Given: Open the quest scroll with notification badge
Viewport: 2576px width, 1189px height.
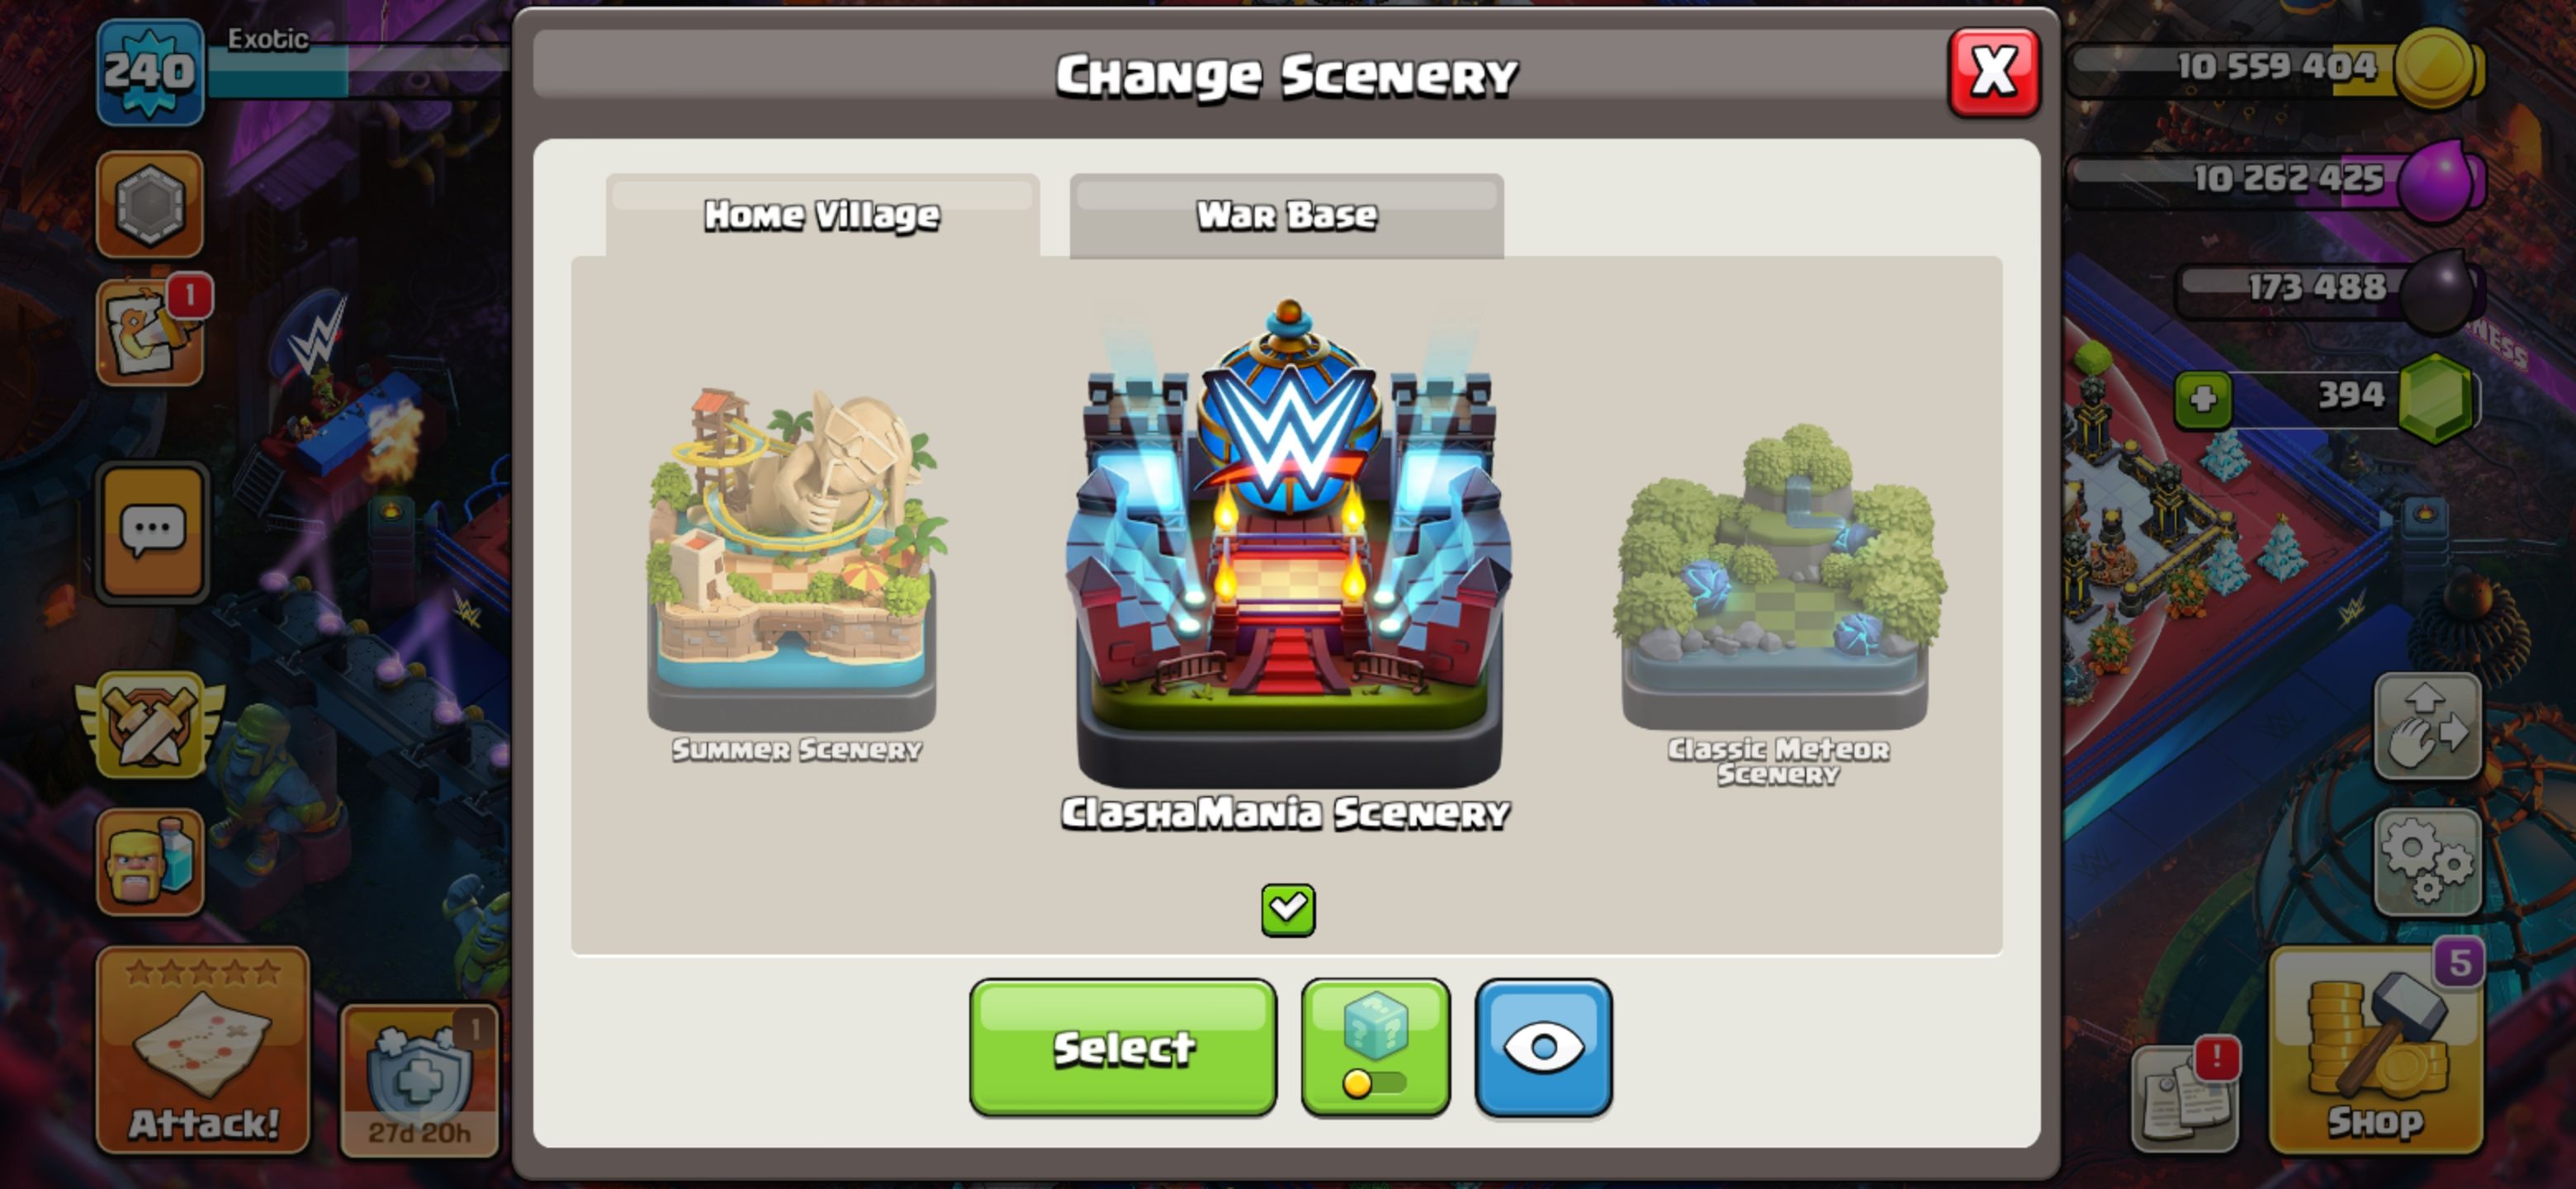Looking at the screenshot, I should click(x=150, y=330).
